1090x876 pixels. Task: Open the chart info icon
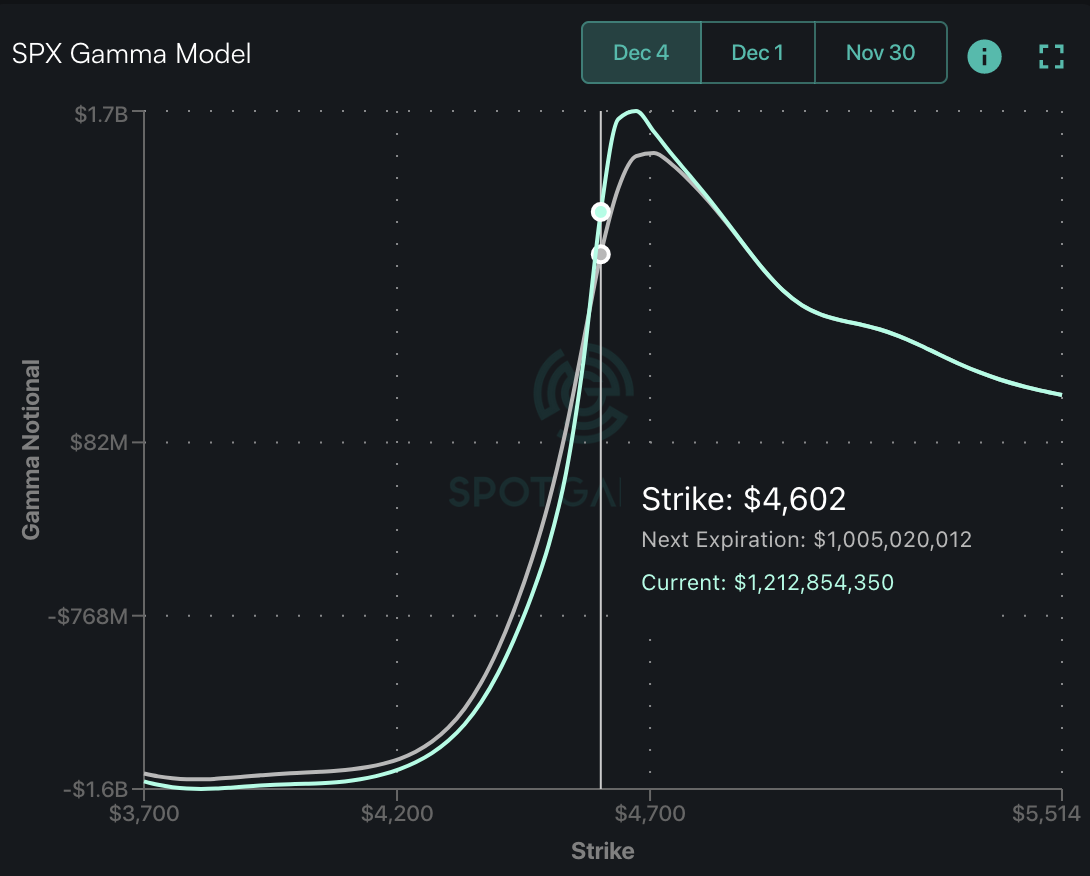click(984, 56)
